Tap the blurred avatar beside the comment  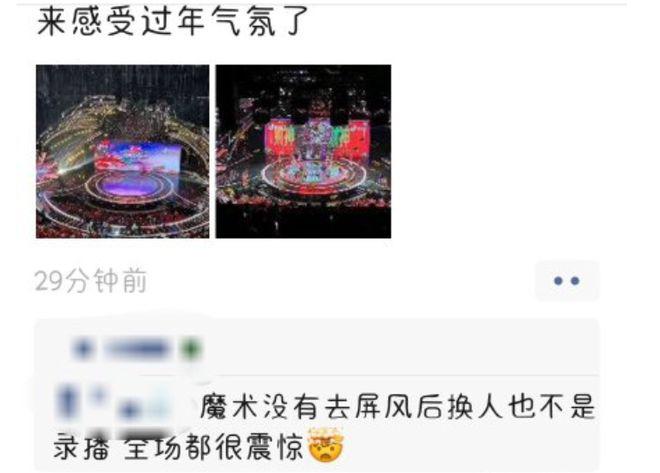click(67, 404)
